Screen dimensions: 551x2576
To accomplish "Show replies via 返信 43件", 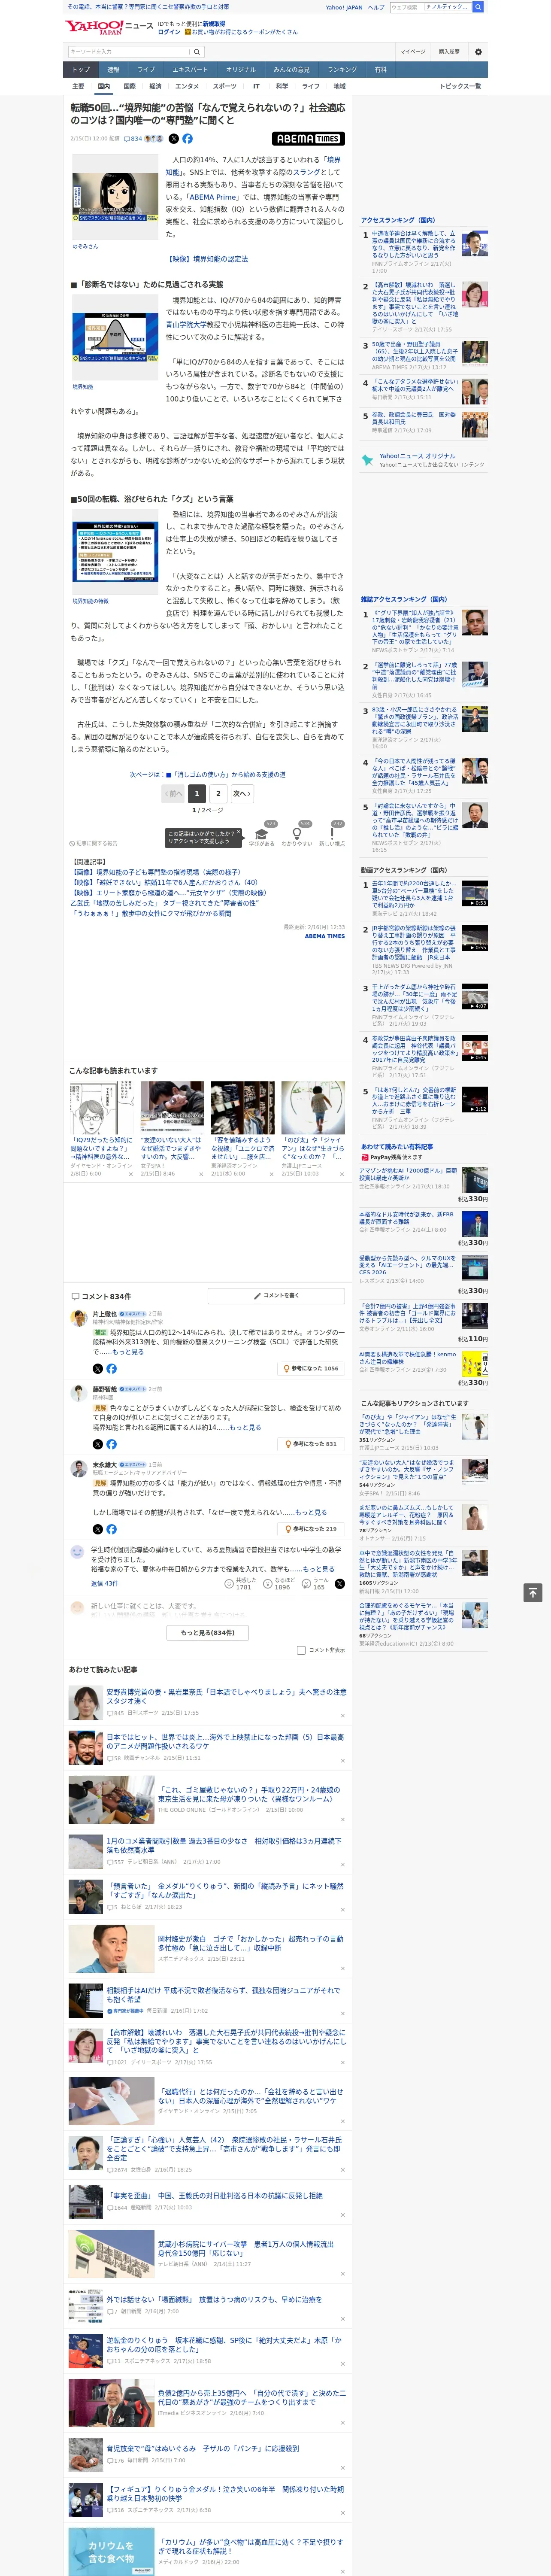I will click(105, 1584).
